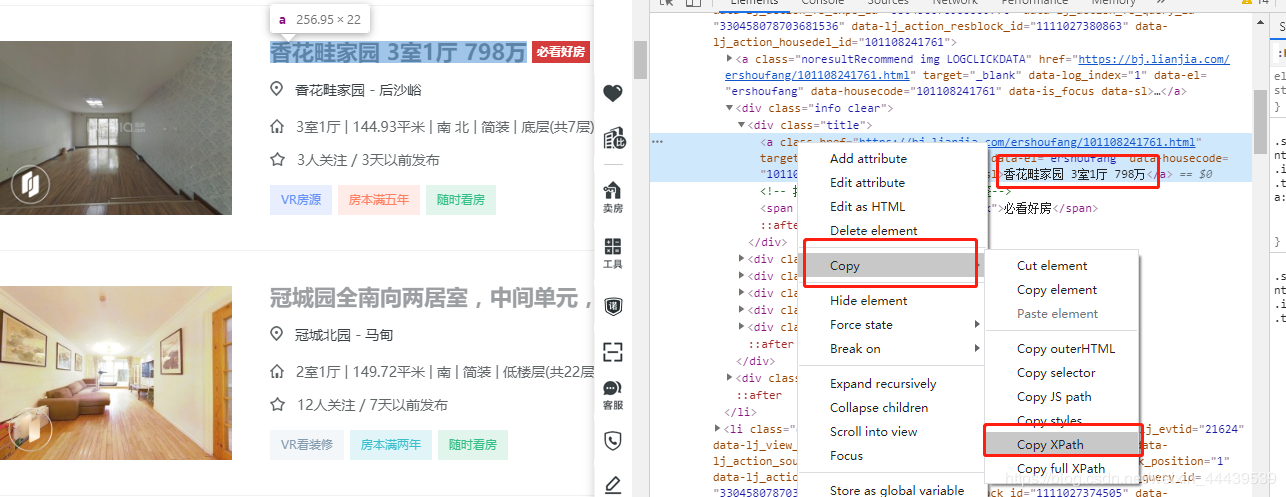The height and width of the screenshot is (497, 1286).
Task: Click the VR看装修 tag
Action: click(307, 445)
